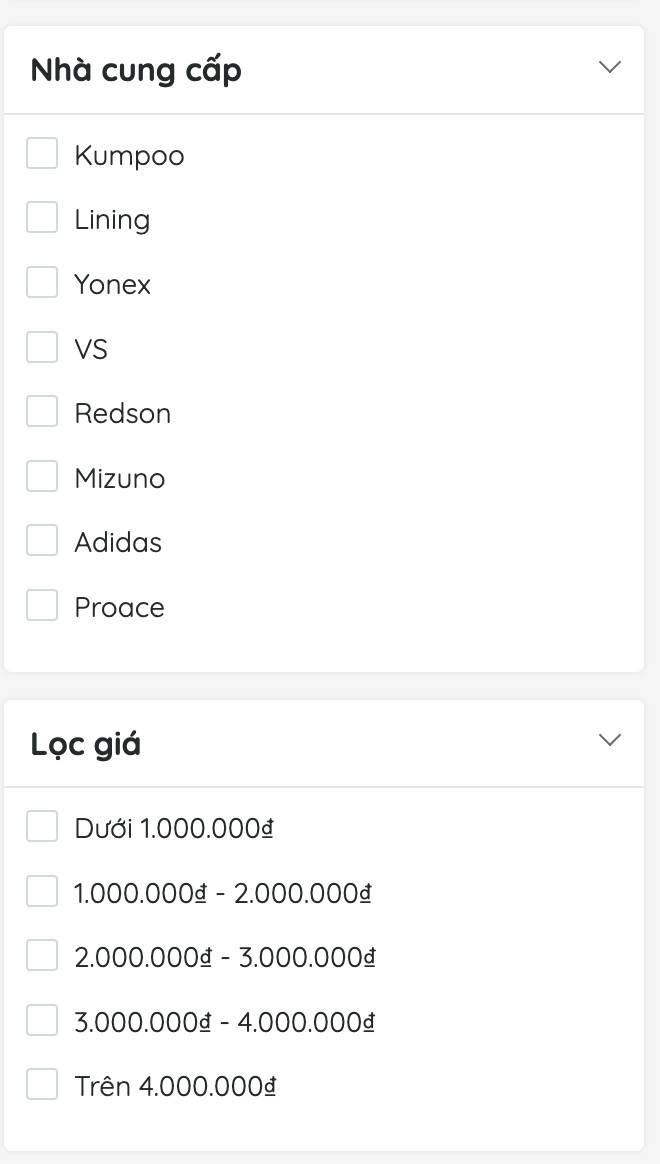
Task: Tick the Adidas checkbox
Action: click(x=42, y=541)
